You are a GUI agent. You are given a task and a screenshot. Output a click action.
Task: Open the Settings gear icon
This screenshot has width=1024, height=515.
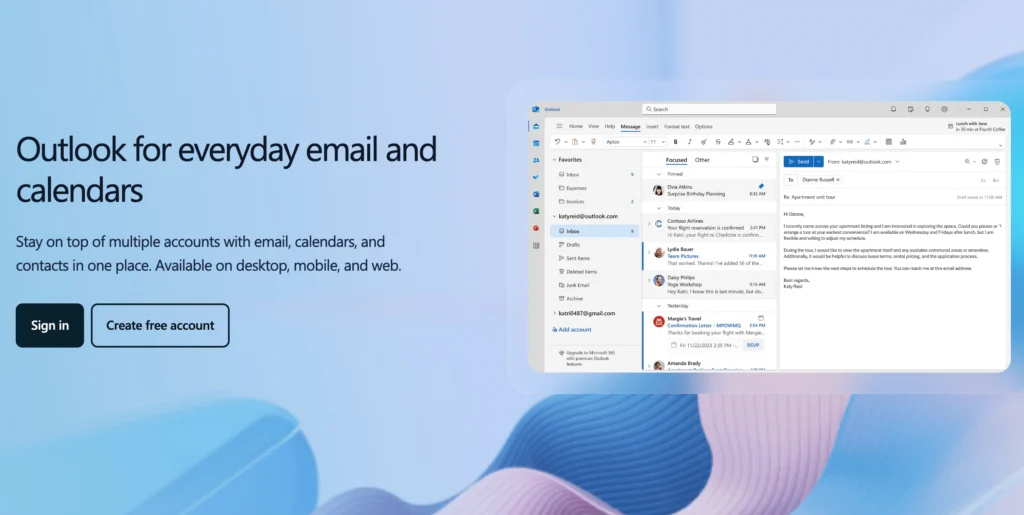tap(944, 109)
